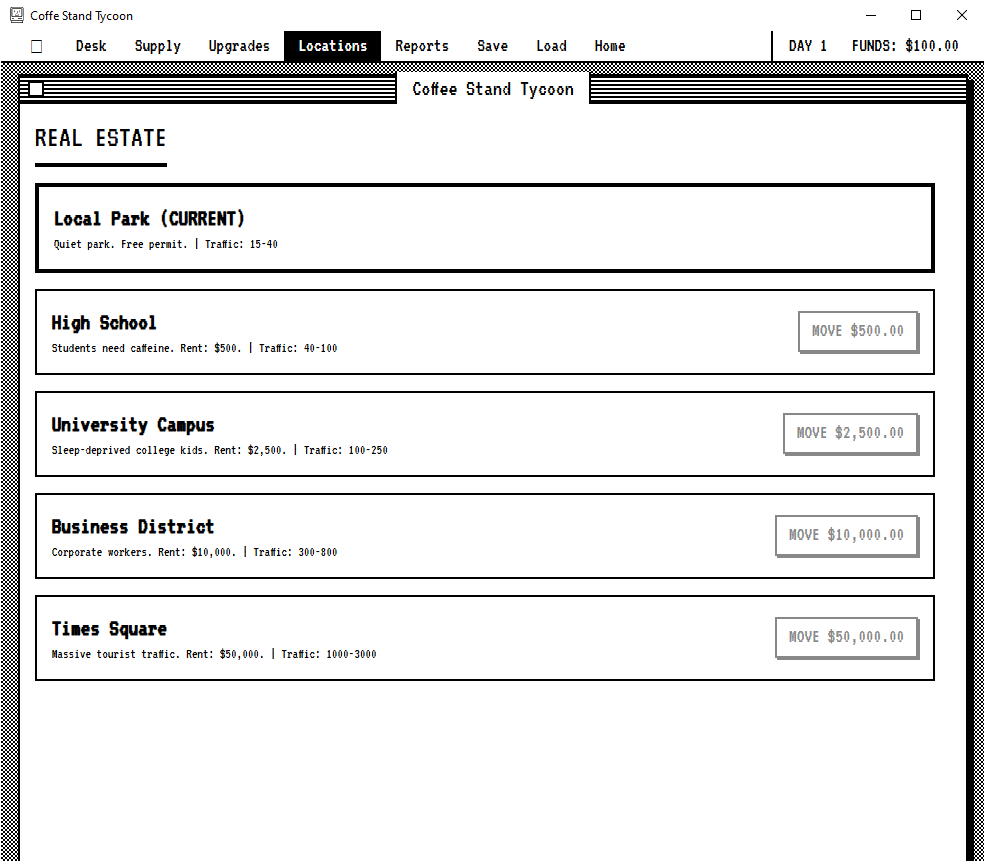984x861 pixels.
Task: Click 'Corporate workers' description text
Action: coord(100,552)
